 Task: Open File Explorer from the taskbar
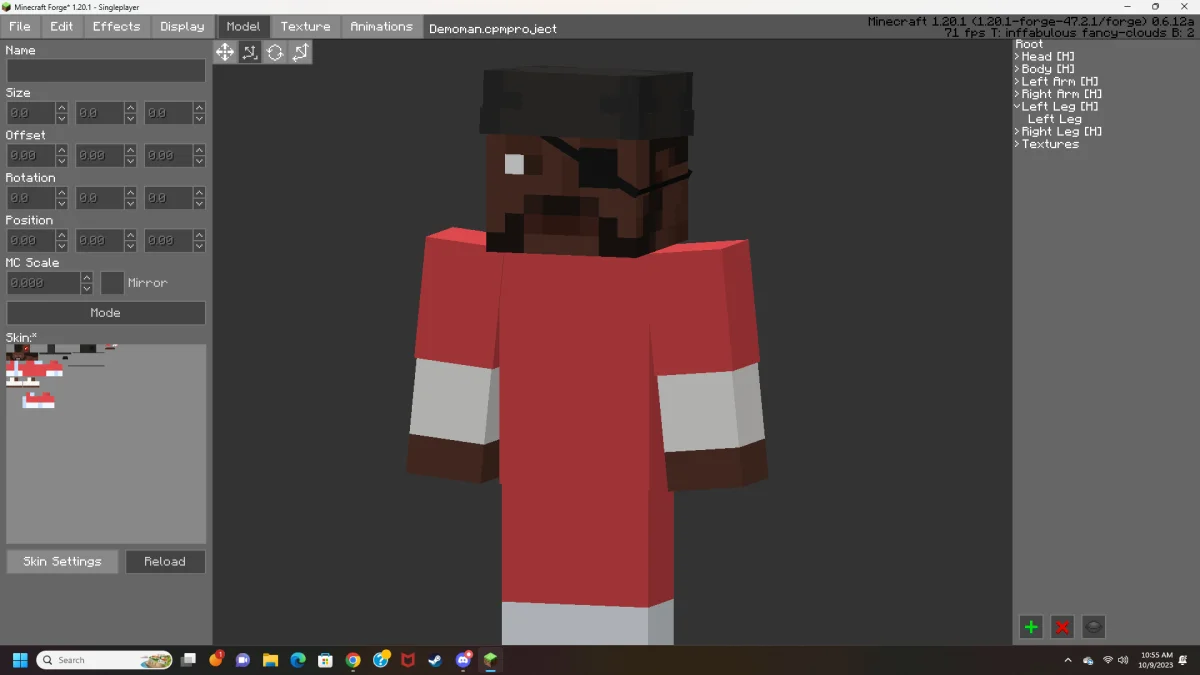click(270, 660)
